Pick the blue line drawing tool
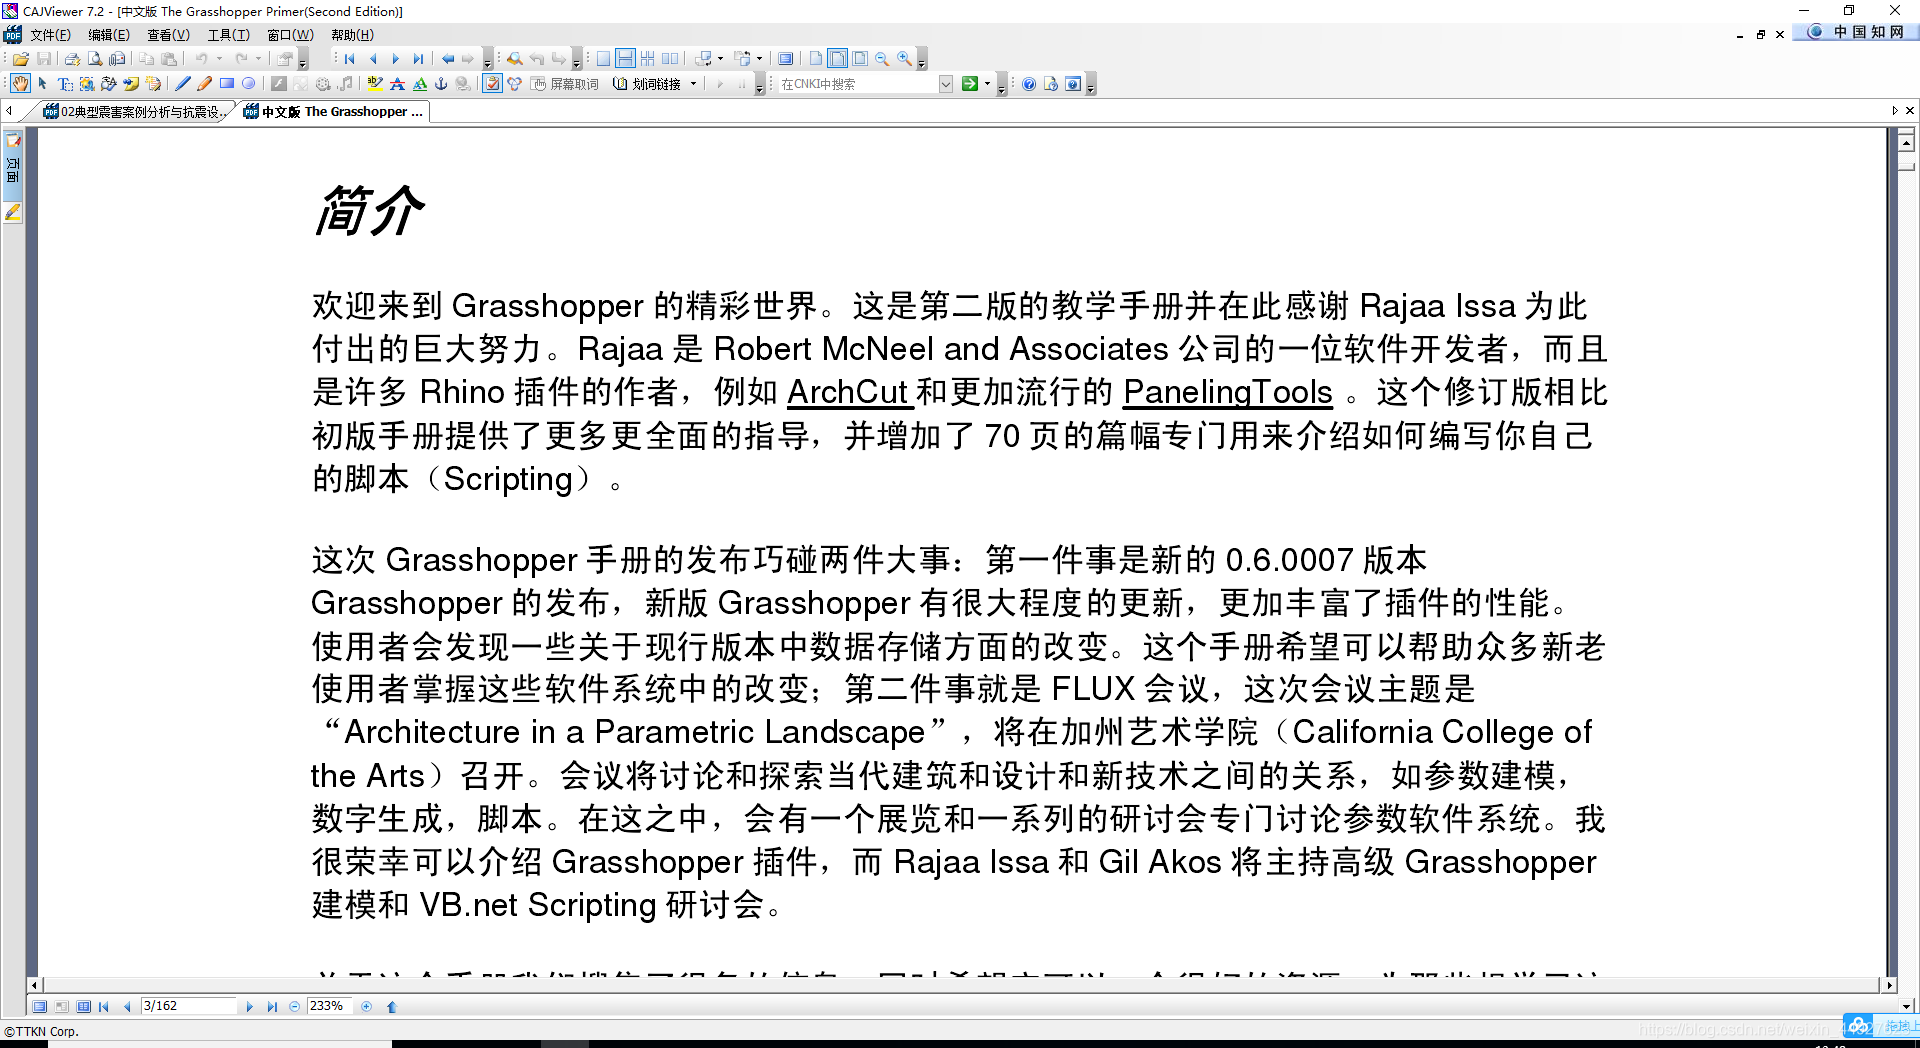 (x=183, y=84)
